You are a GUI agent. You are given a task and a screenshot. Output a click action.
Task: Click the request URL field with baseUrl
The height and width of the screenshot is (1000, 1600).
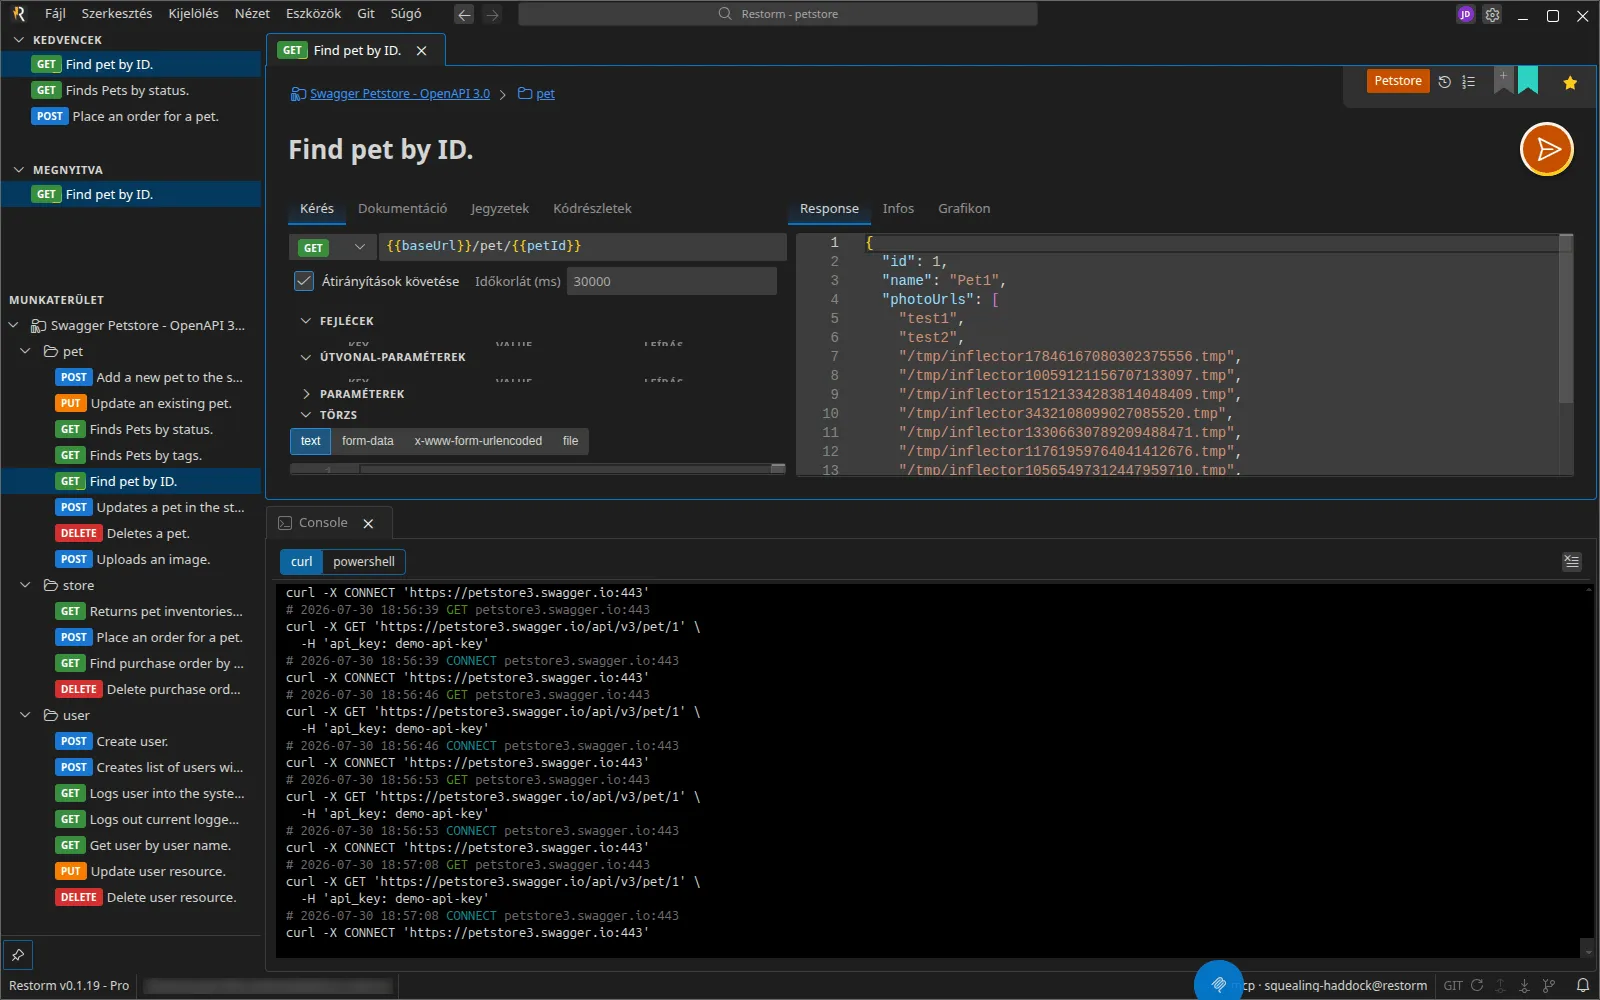[x=582, y=246]
